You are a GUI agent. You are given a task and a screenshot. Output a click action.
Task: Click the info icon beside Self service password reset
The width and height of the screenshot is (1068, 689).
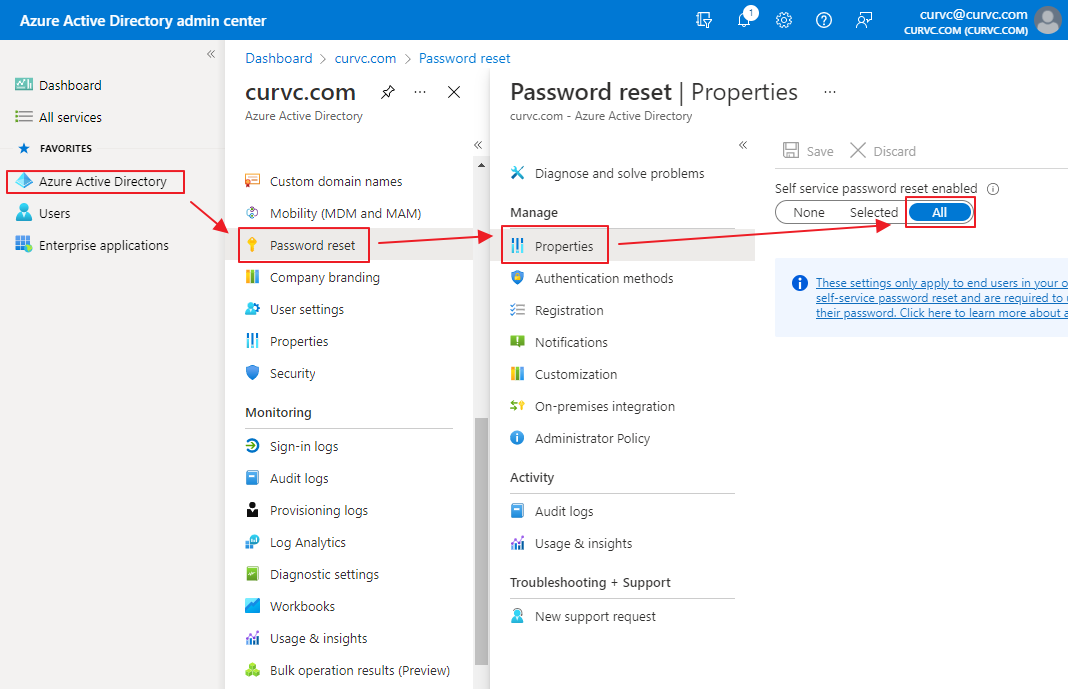click(x=993, y=189)
